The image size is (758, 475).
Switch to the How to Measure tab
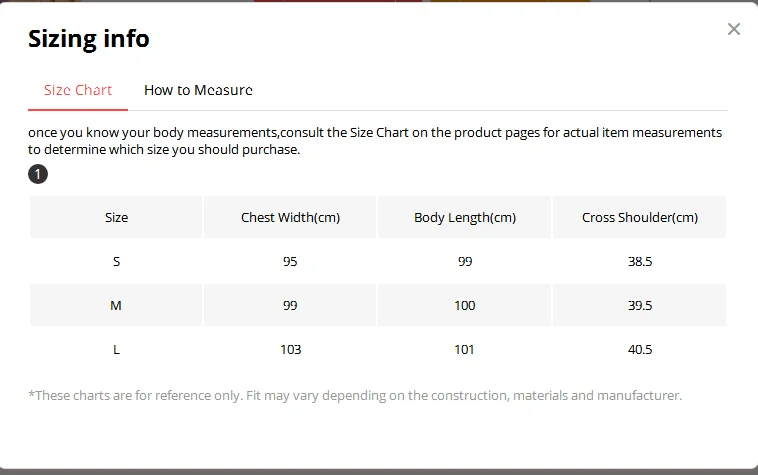click(x=198, y=90)
